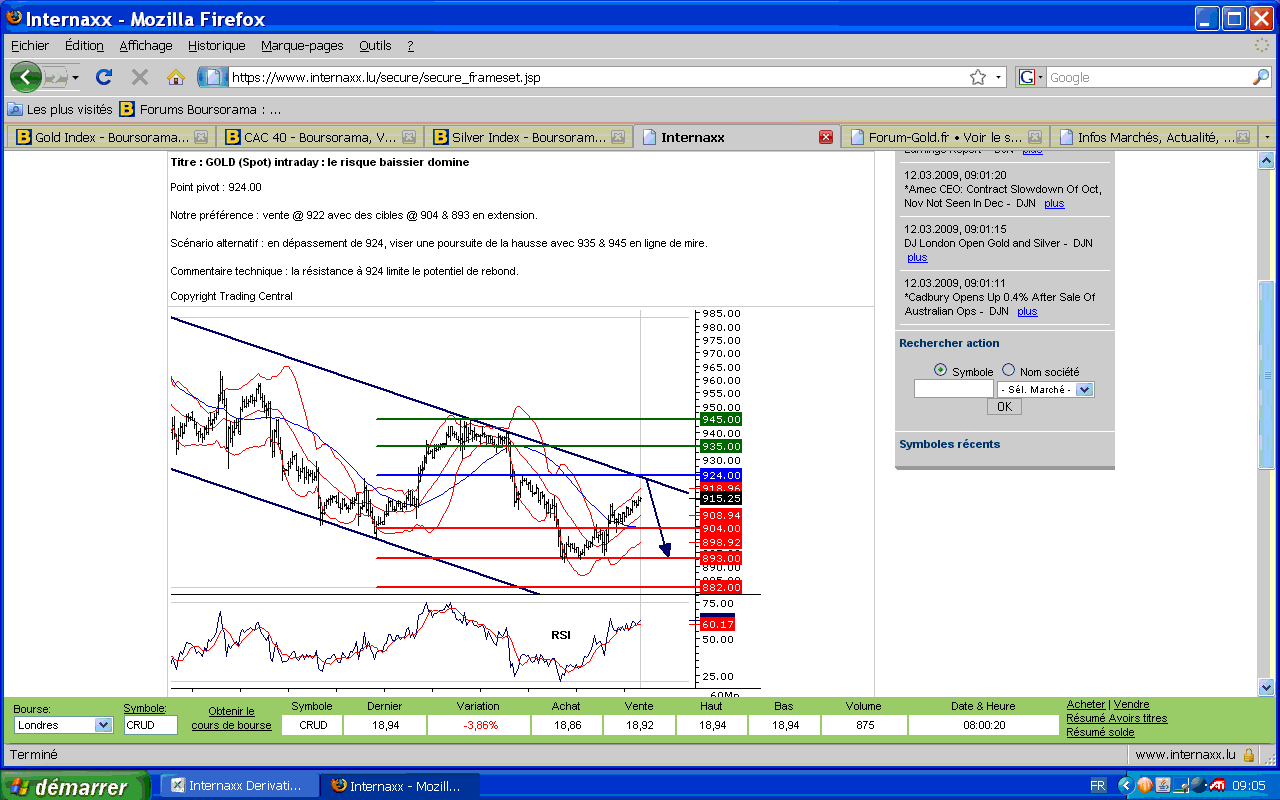This screenshot has height=800, width=1280.
Task: Open the Bourse Londres dropdown
Action: click(x=64, y=725)
